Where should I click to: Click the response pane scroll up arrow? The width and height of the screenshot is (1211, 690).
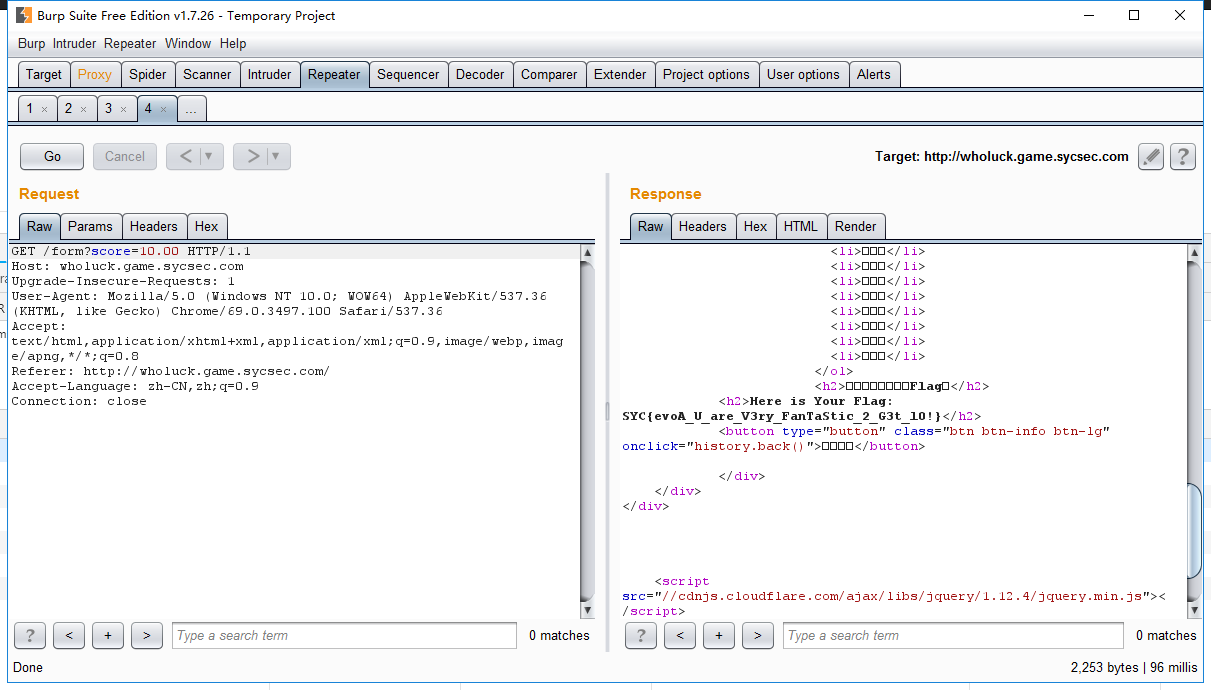point(1194,253)
